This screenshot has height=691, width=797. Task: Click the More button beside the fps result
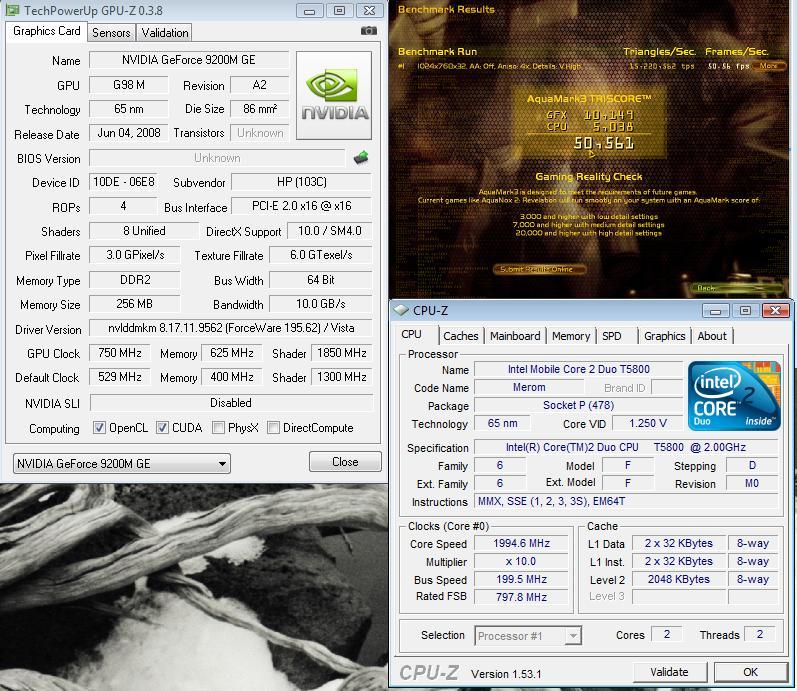click(x=768, y=66)
